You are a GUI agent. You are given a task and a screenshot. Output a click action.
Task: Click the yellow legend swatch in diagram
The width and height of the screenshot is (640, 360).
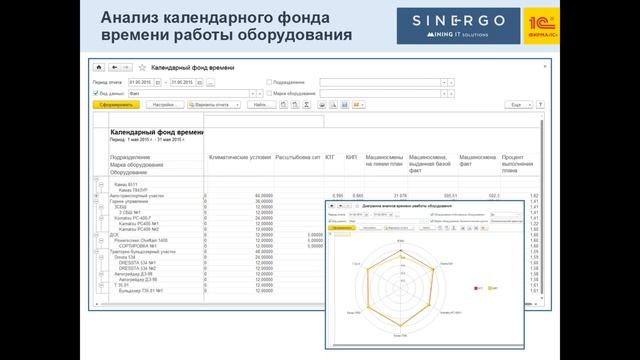tap(490, 288)
